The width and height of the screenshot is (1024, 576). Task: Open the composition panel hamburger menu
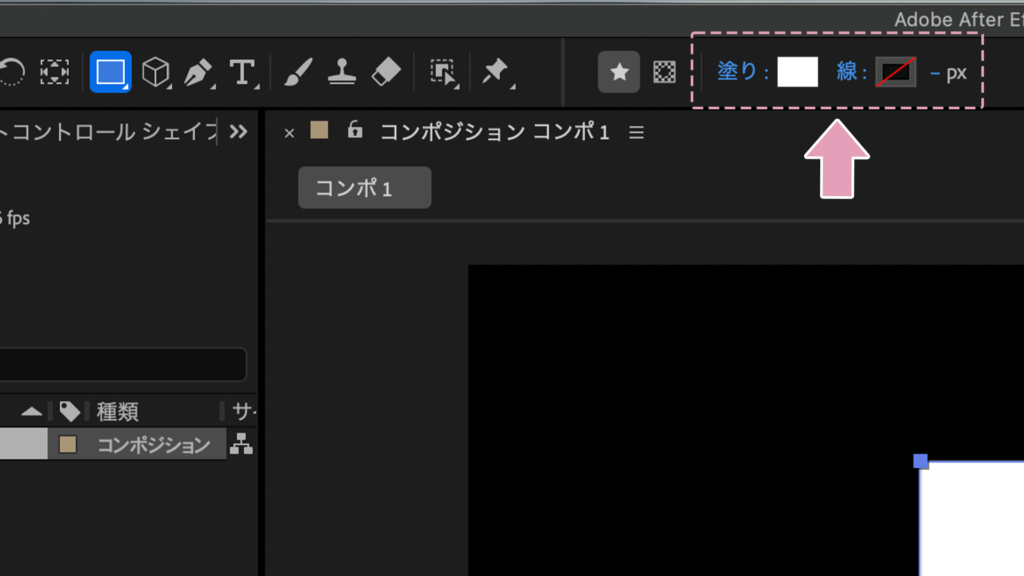point(637,133)
